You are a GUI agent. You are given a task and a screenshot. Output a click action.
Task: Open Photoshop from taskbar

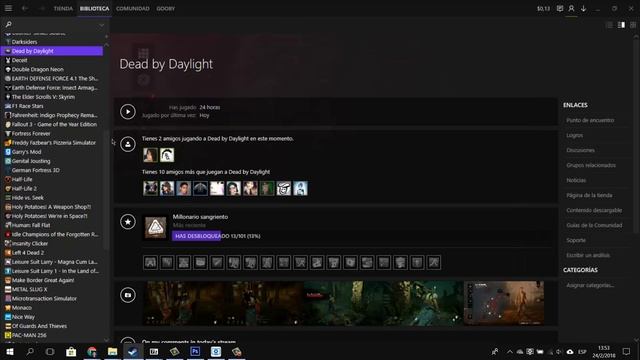point(195,351)
